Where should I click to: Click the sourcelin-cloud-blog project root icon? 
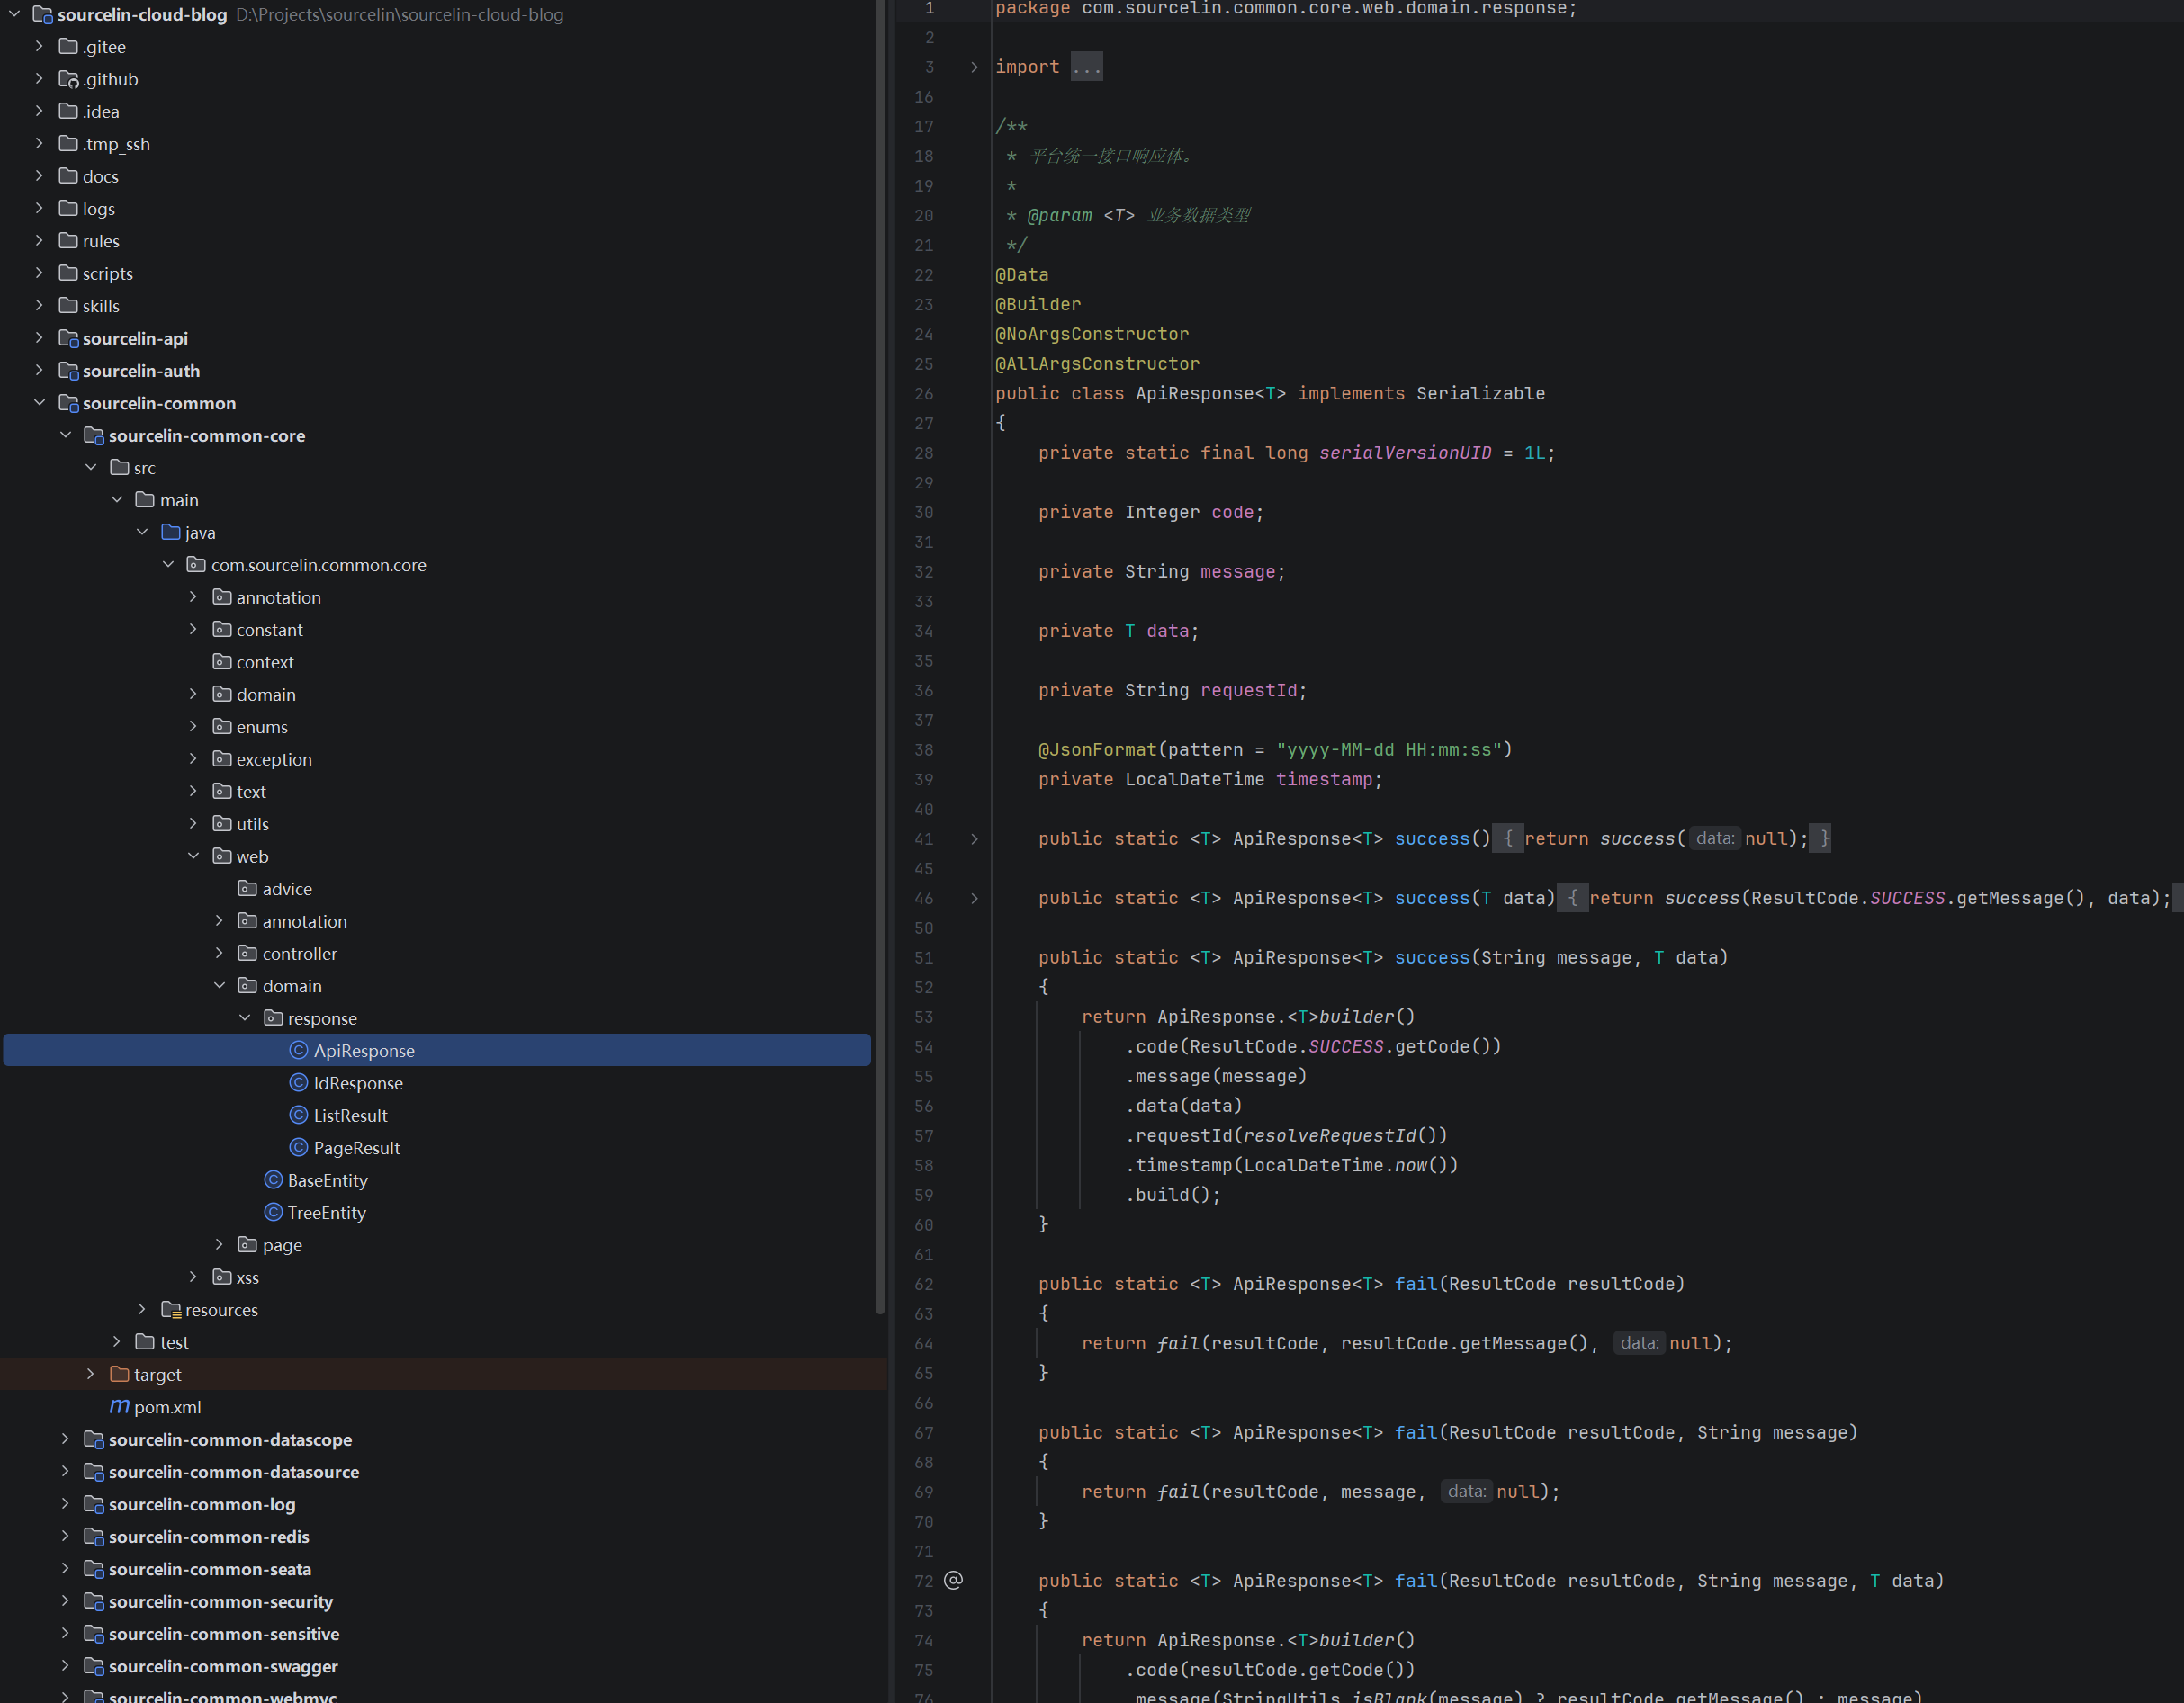click(43, 15)
